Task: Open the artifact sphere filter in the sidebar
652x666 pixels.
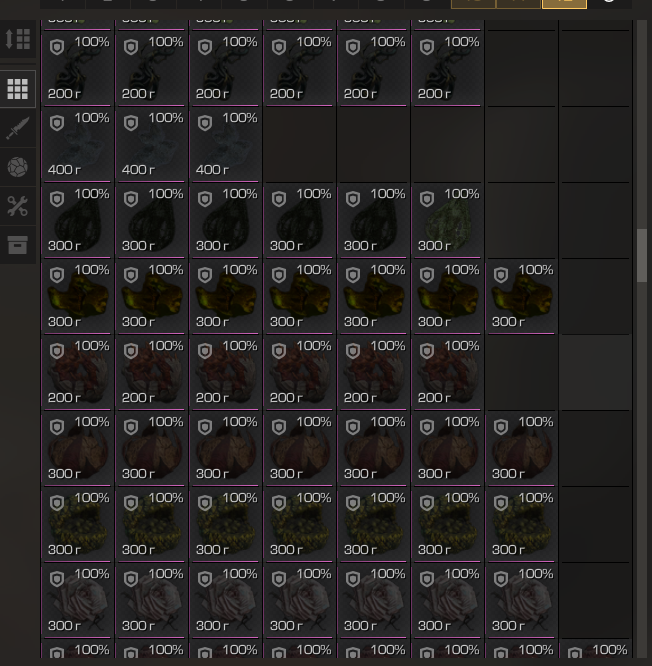Action: (18, 167)
